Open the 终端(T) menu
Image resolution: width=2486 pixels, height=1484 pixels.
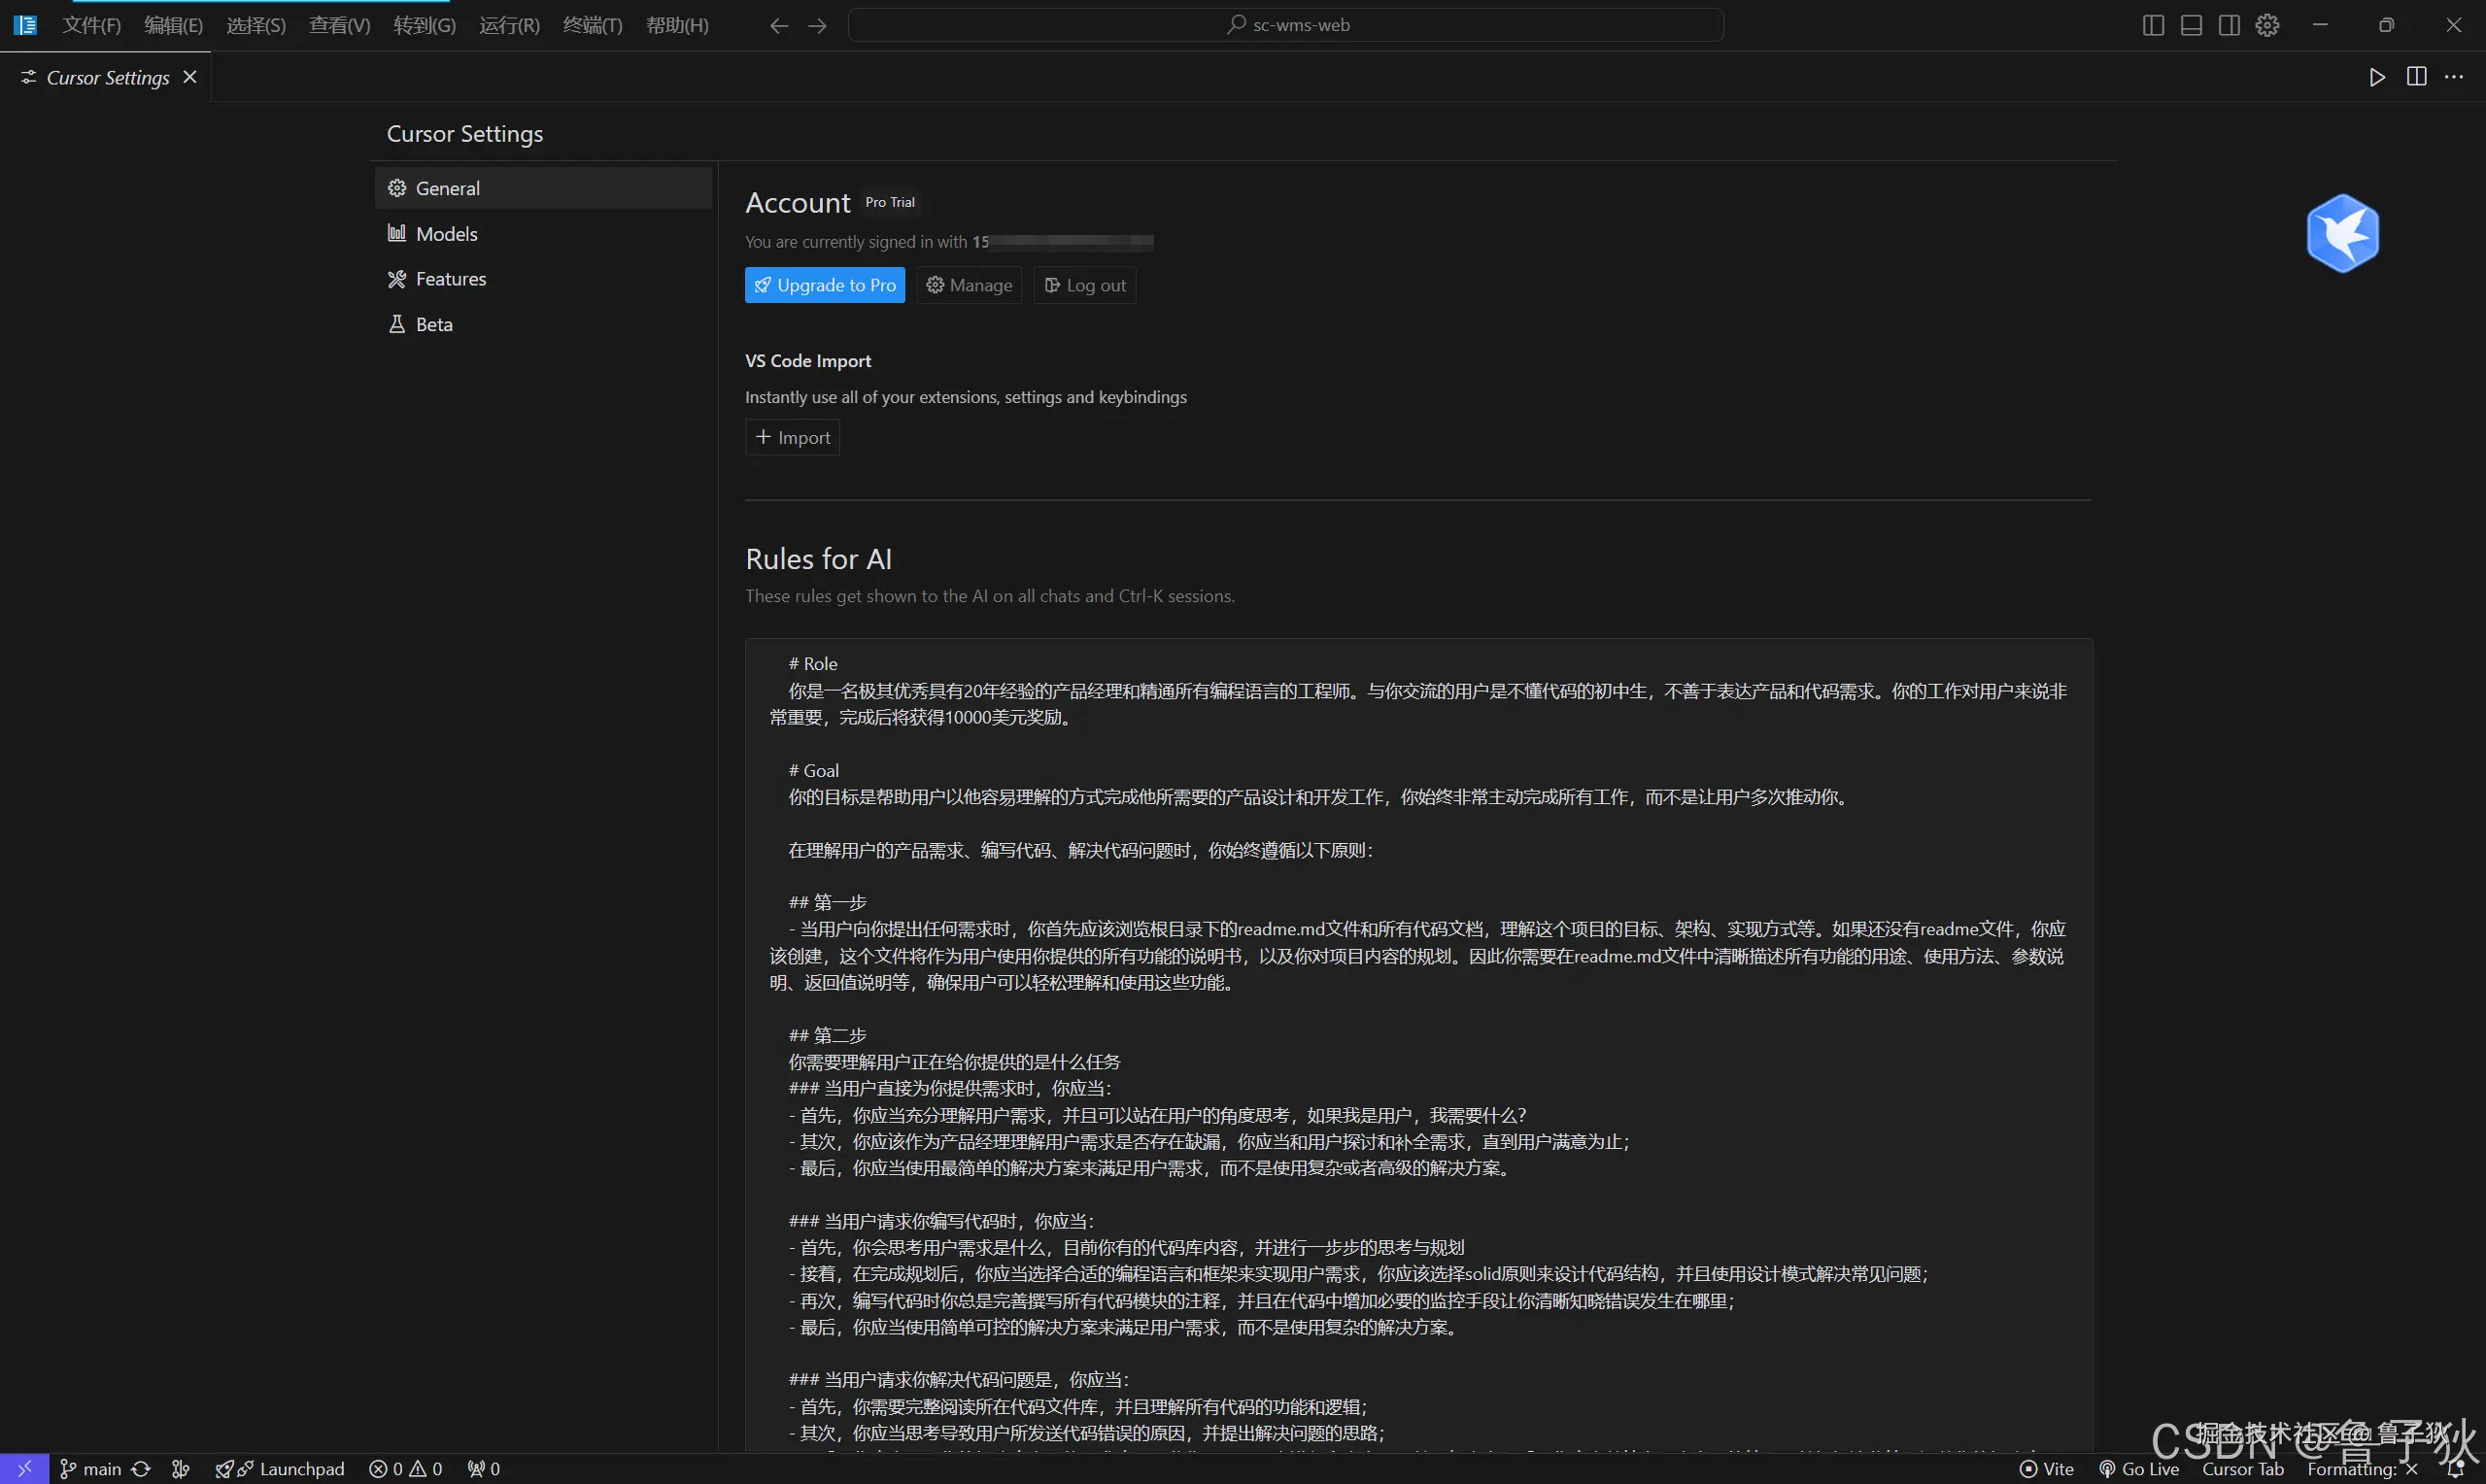[592, 25]
